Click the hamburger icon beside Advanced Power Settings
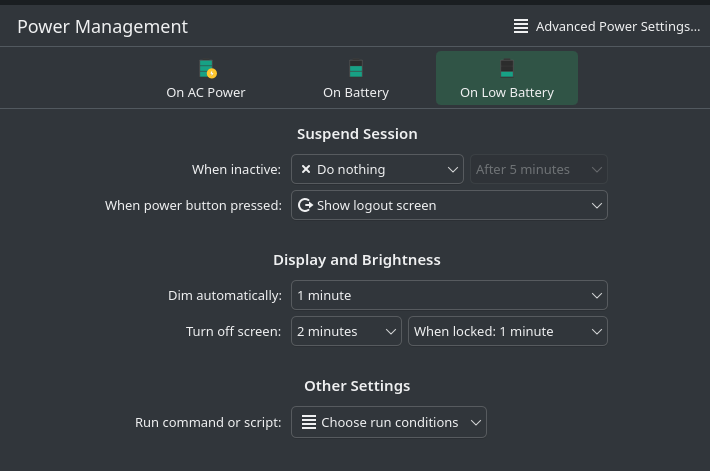 tap(521, 27)
